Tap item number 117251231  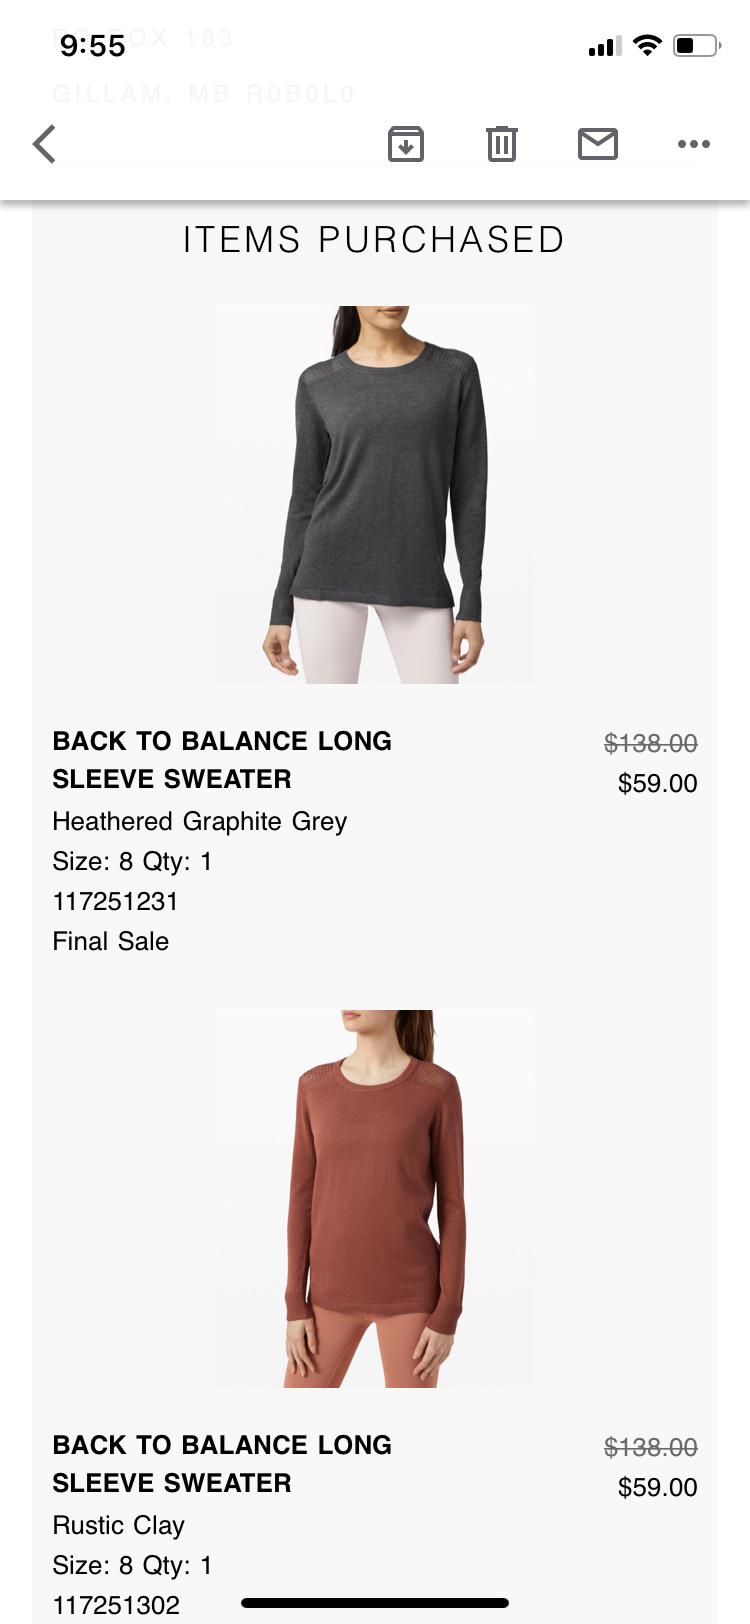(116, 901)
